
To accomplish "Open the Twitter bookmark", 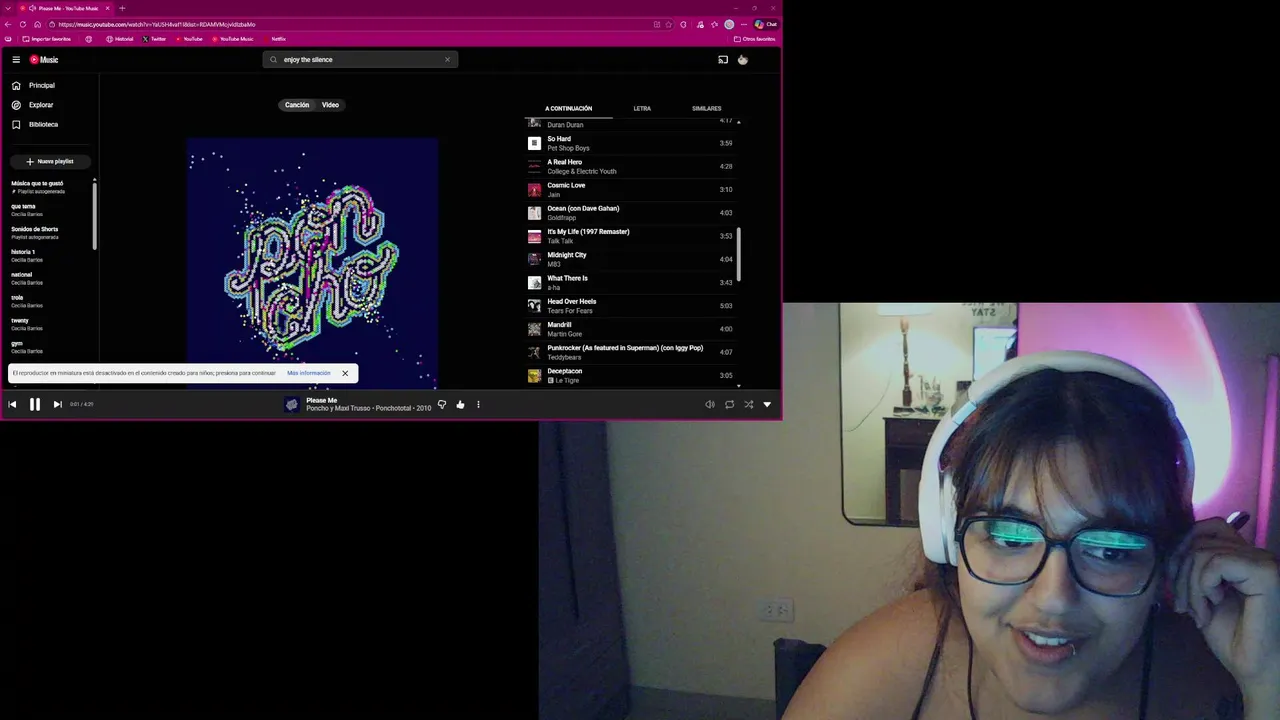I will tap(154, 39).
